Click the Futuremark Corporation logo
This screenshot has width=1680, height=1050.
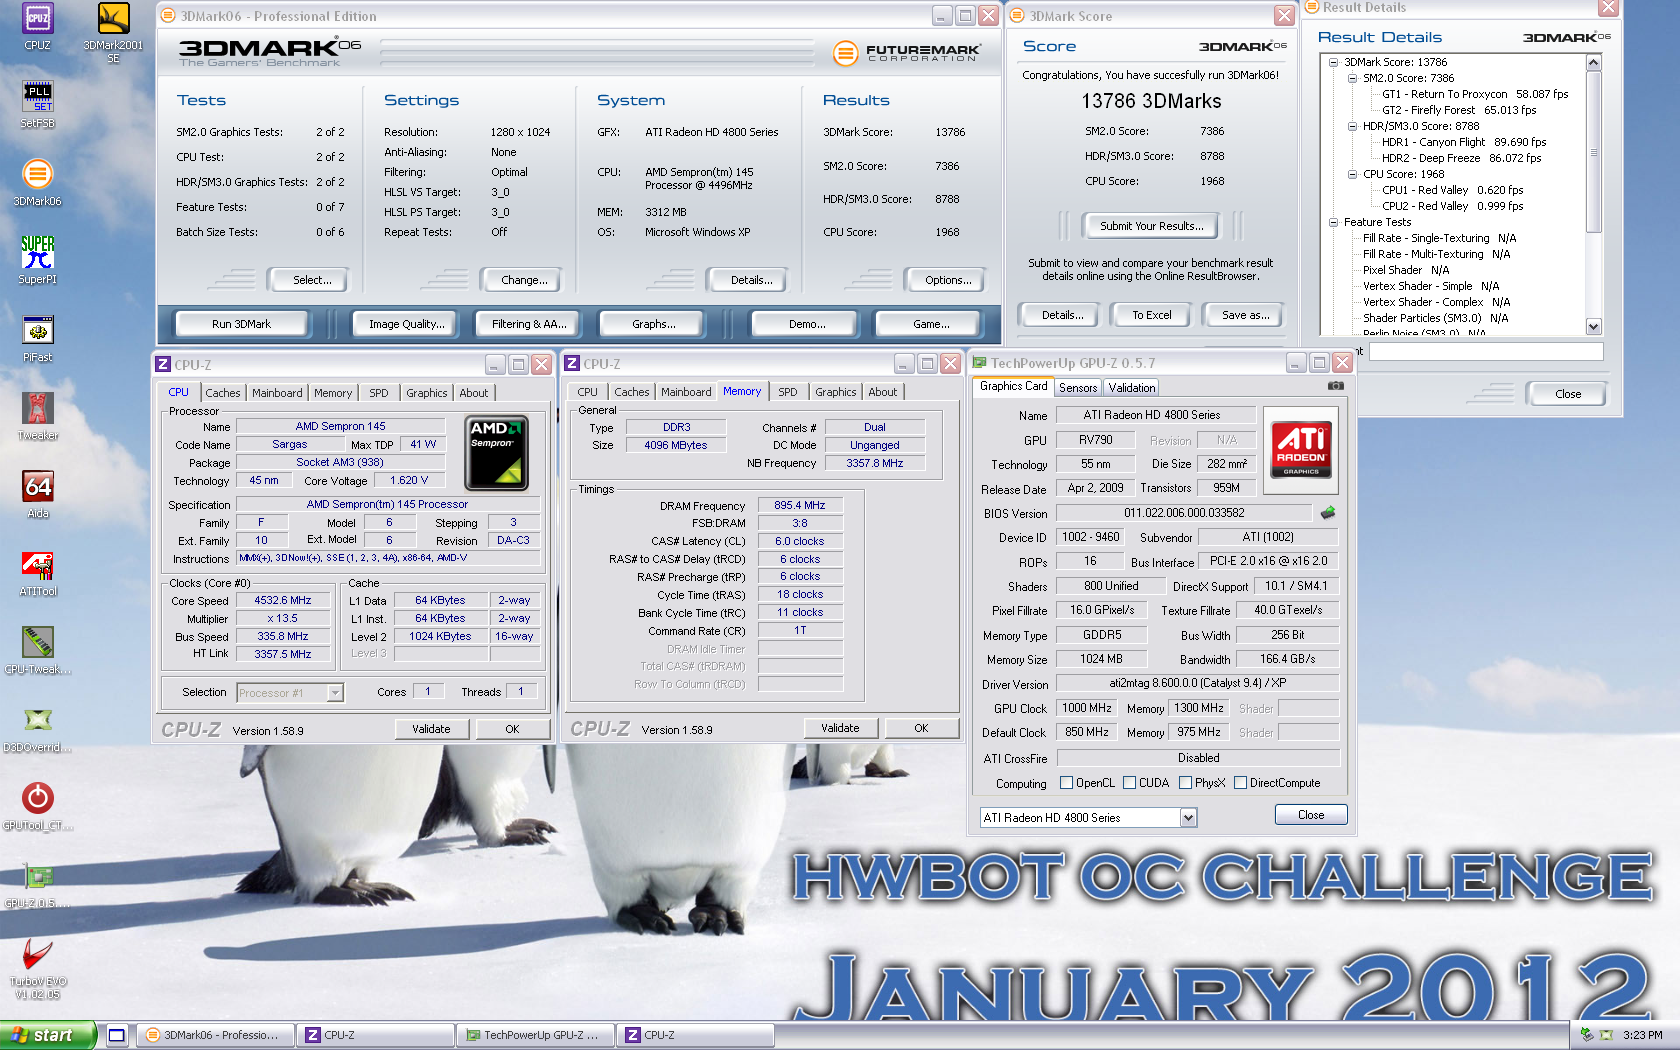point(907,52)
